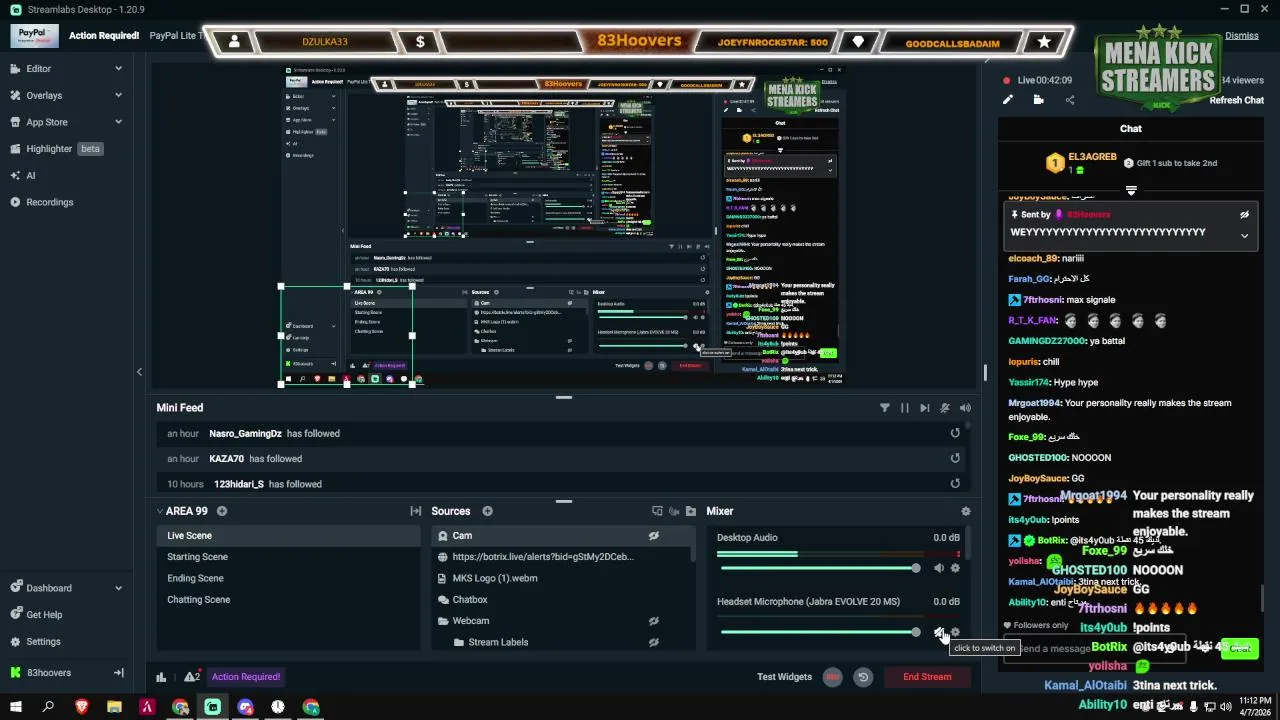
Task: Click Refresh Chat
Action: [1236, 100]
